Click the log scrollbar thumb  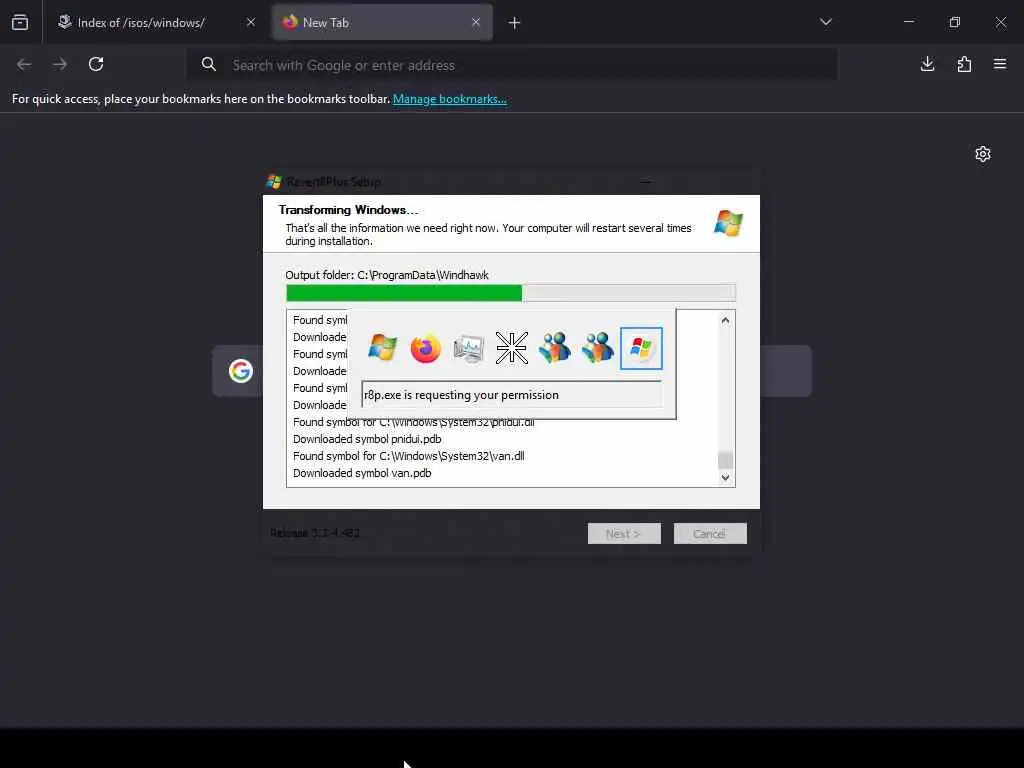725,460
